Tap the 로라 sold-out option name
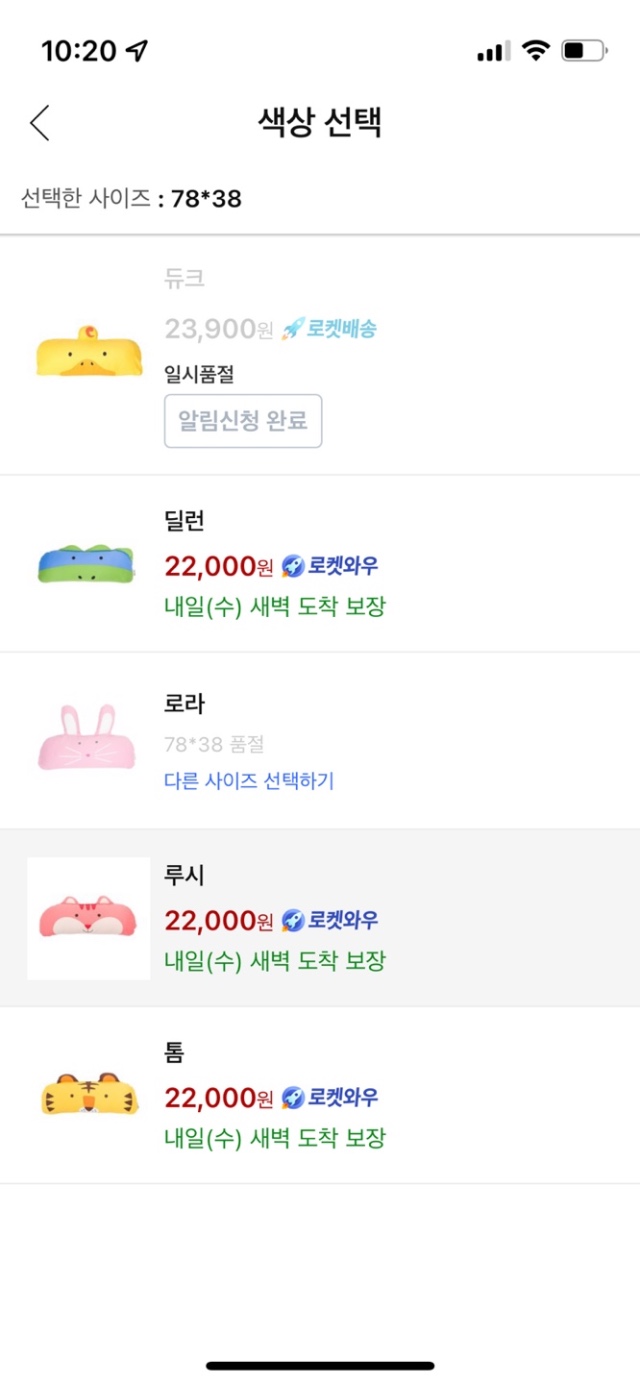 coord(185,703)
